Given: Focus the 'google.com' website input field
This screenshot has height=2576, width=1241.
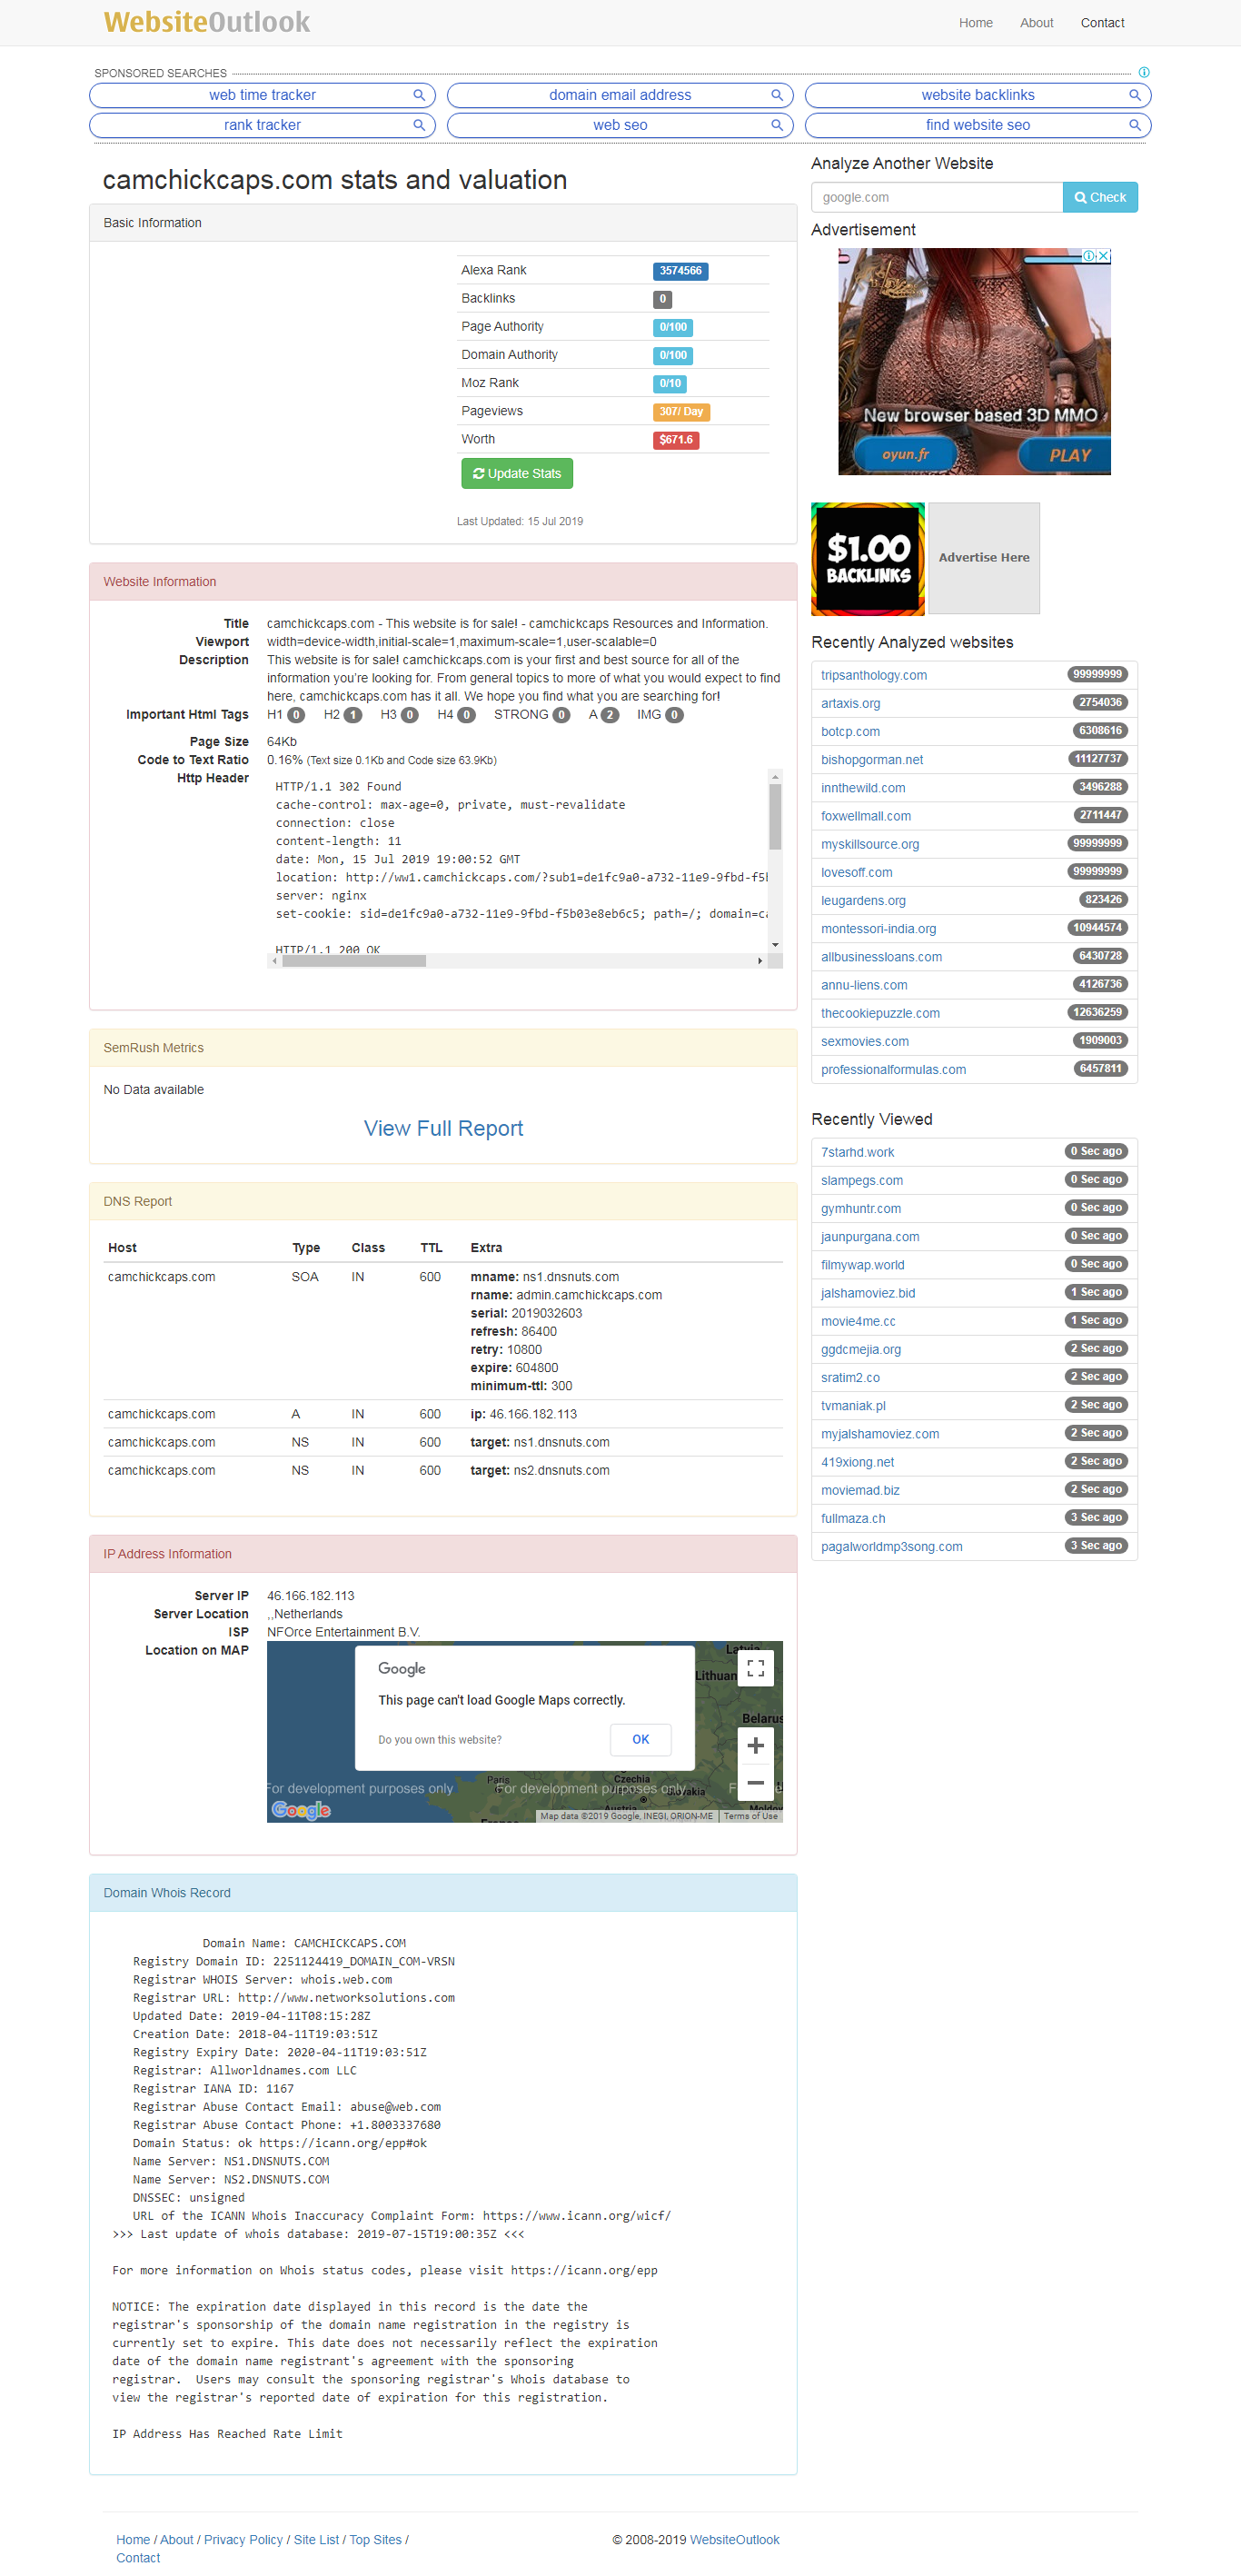Looking at the screenshot, I should tap(936, 197).
